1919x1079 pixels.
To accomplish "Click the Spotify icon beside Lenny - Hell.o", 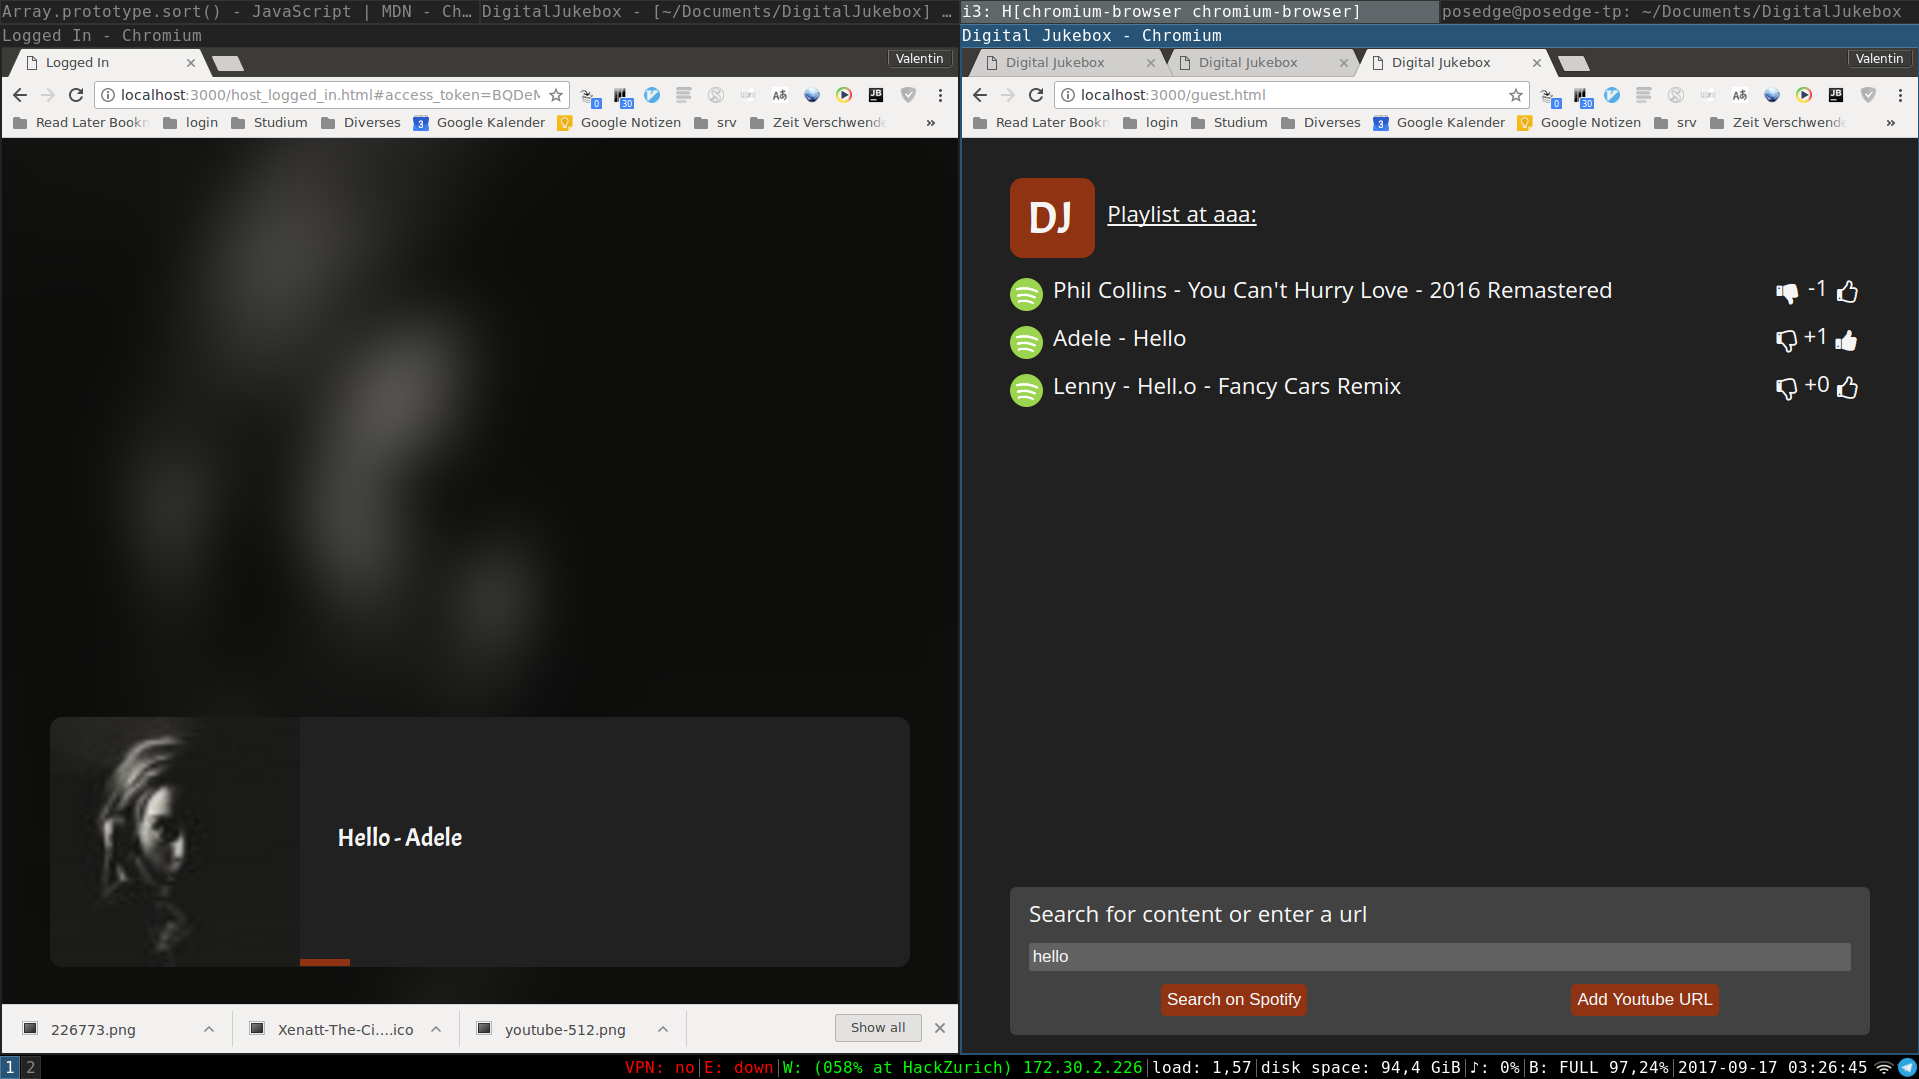I will pos(1026,390).
